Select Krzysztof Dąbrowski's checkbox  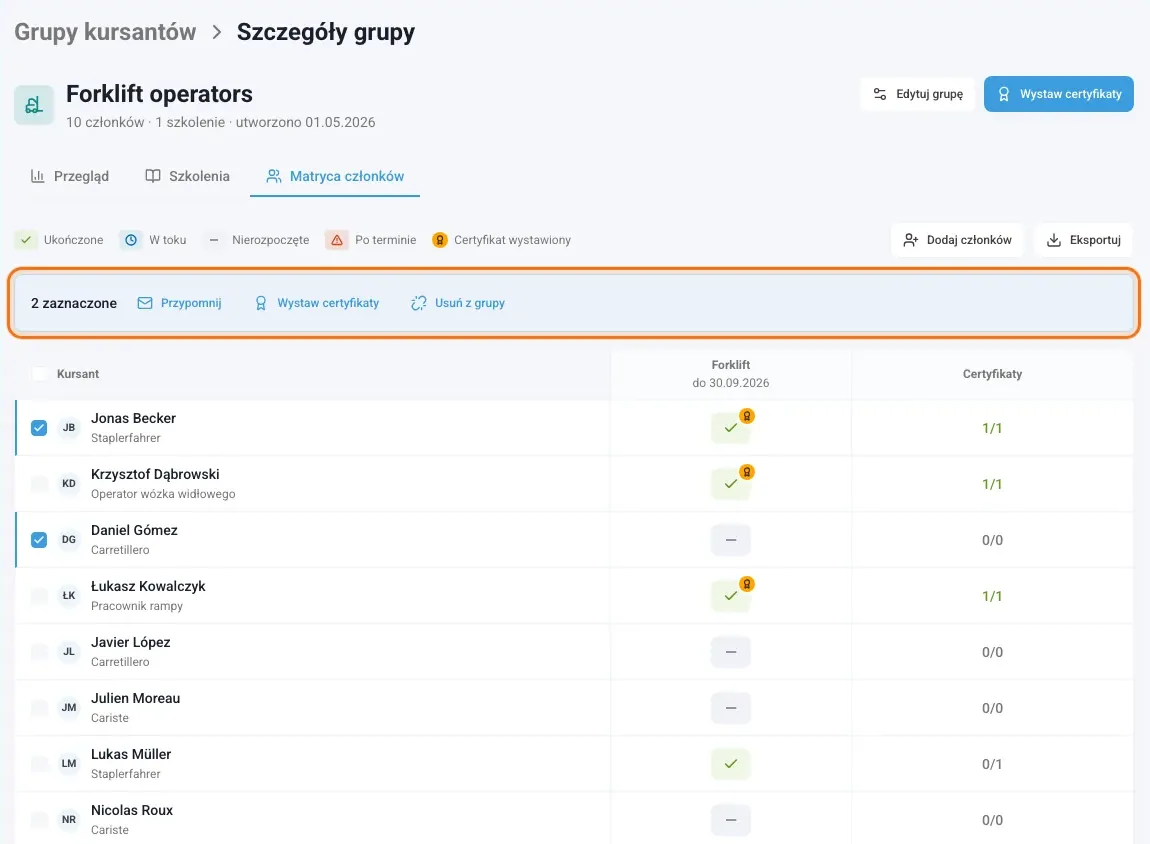[x=39, y=484]
